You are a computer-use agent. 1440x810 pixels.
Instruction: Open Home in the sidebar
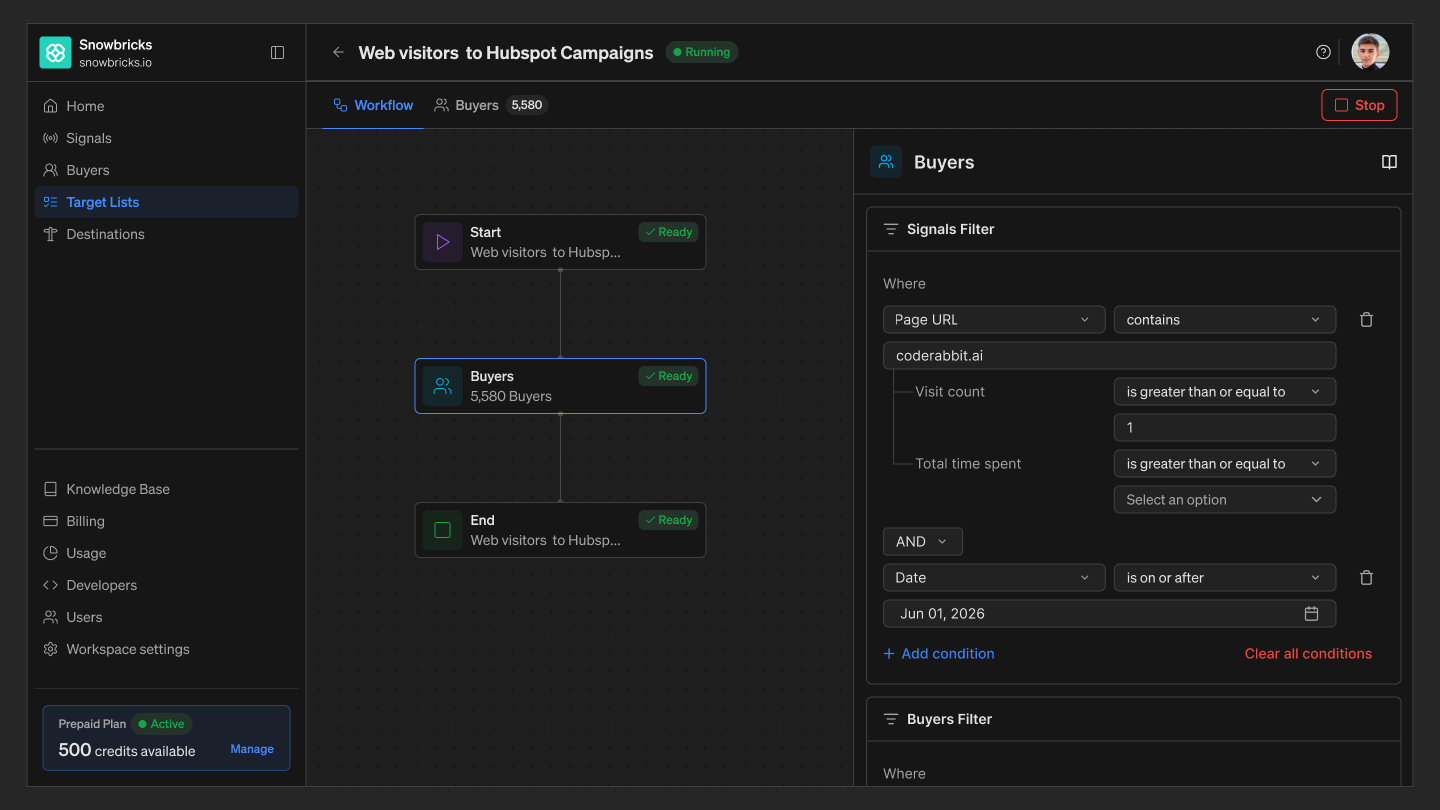tap(166, 106)
